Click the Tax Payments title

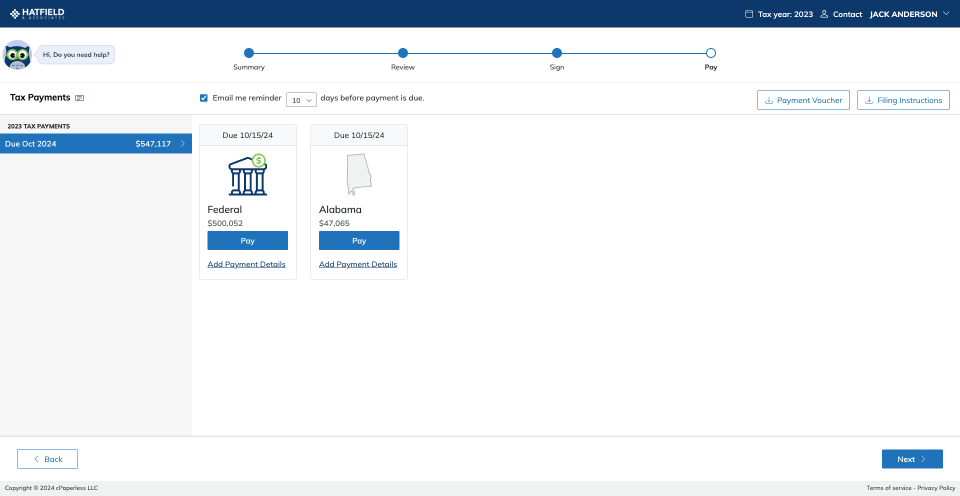[40, 97]
